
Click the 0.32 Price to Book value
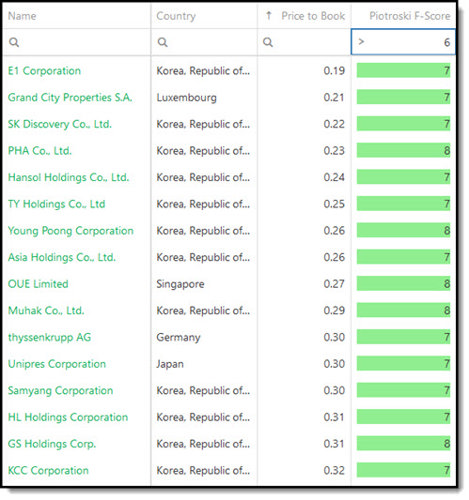[x=334, y=470]
